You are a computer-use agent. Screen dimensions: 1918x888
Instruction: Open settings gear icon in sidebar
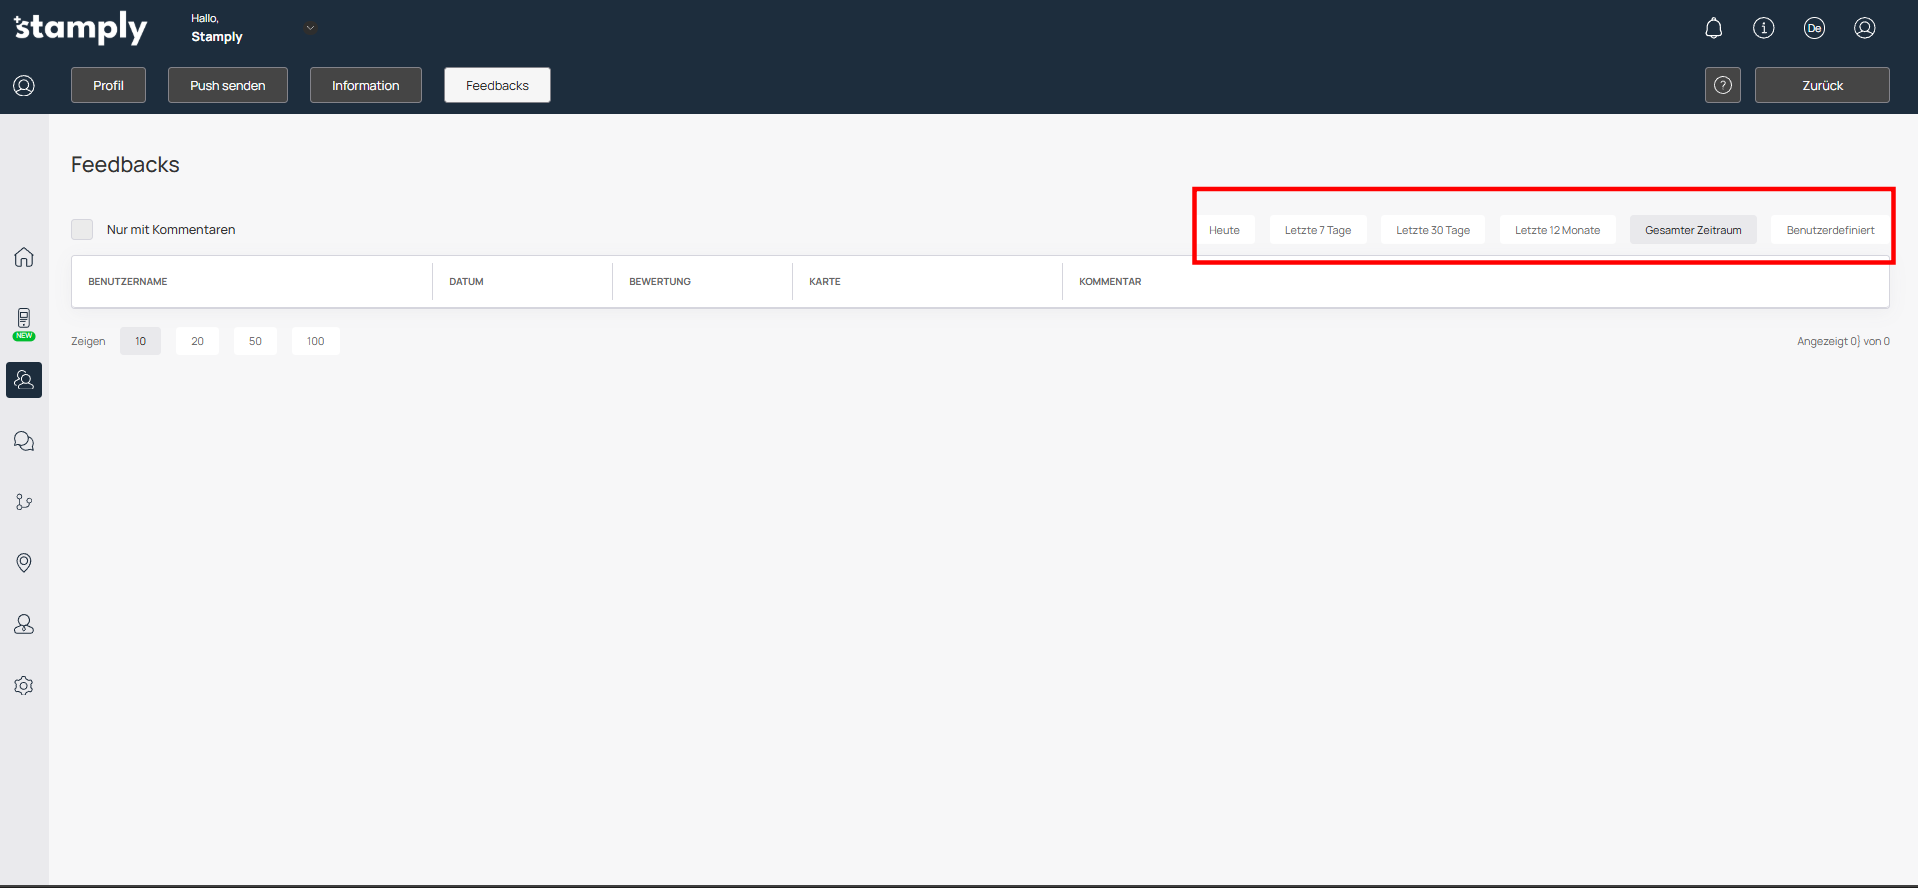tap(24, 686)
